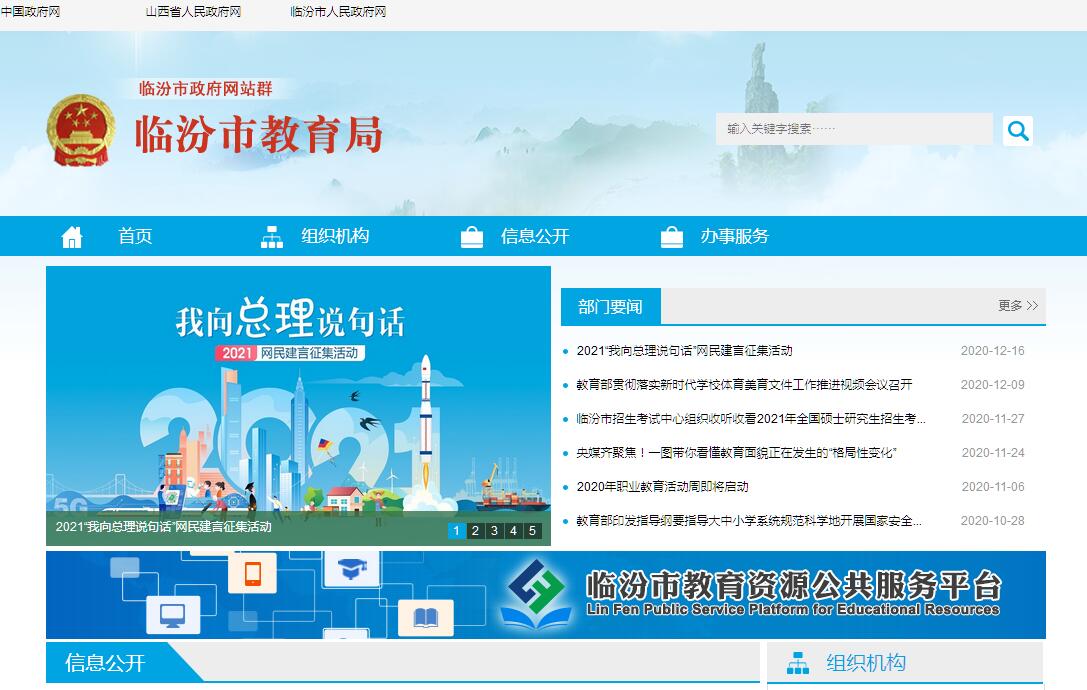Screen dimensions: 1087x690
Task: Click the home icon in navigation bar
Action: [72, 237]
